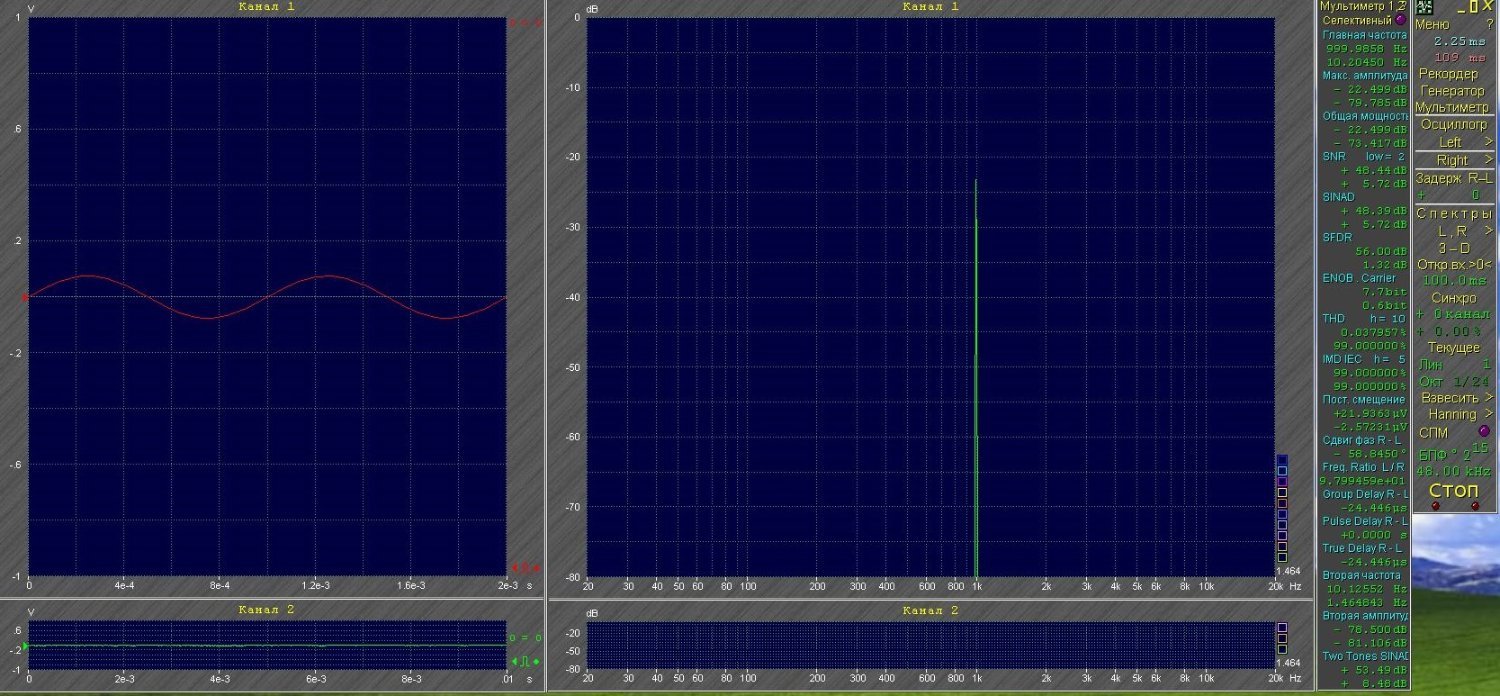Viewport: 1500px width, 696px height.
Task: Open the Генератор panel
Action: coord(1452,91)
